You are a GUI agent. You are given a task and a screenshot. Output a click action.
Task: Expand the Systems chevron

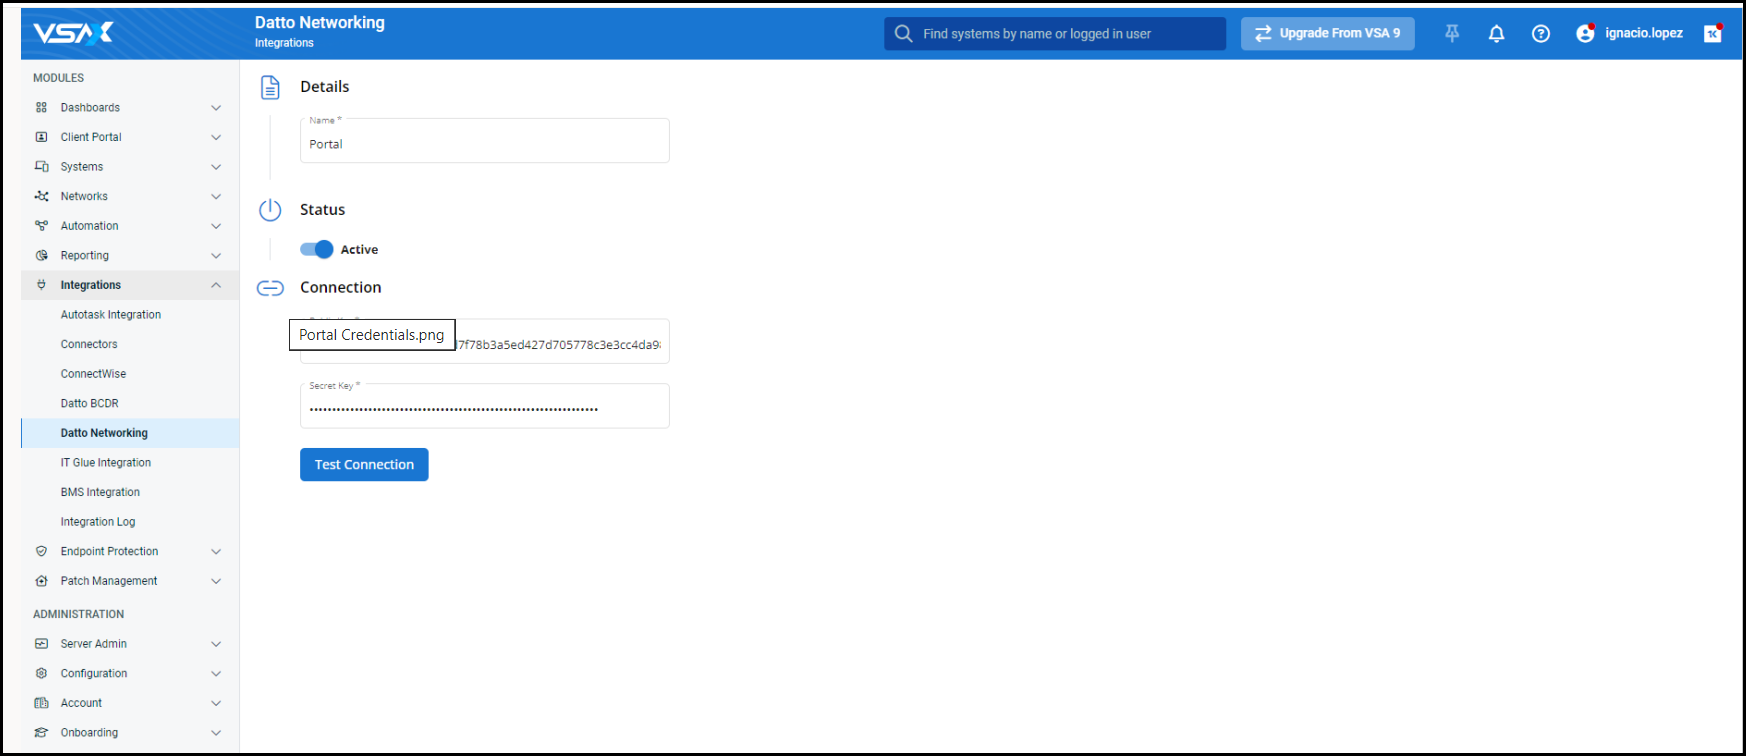tap(216, 166)
